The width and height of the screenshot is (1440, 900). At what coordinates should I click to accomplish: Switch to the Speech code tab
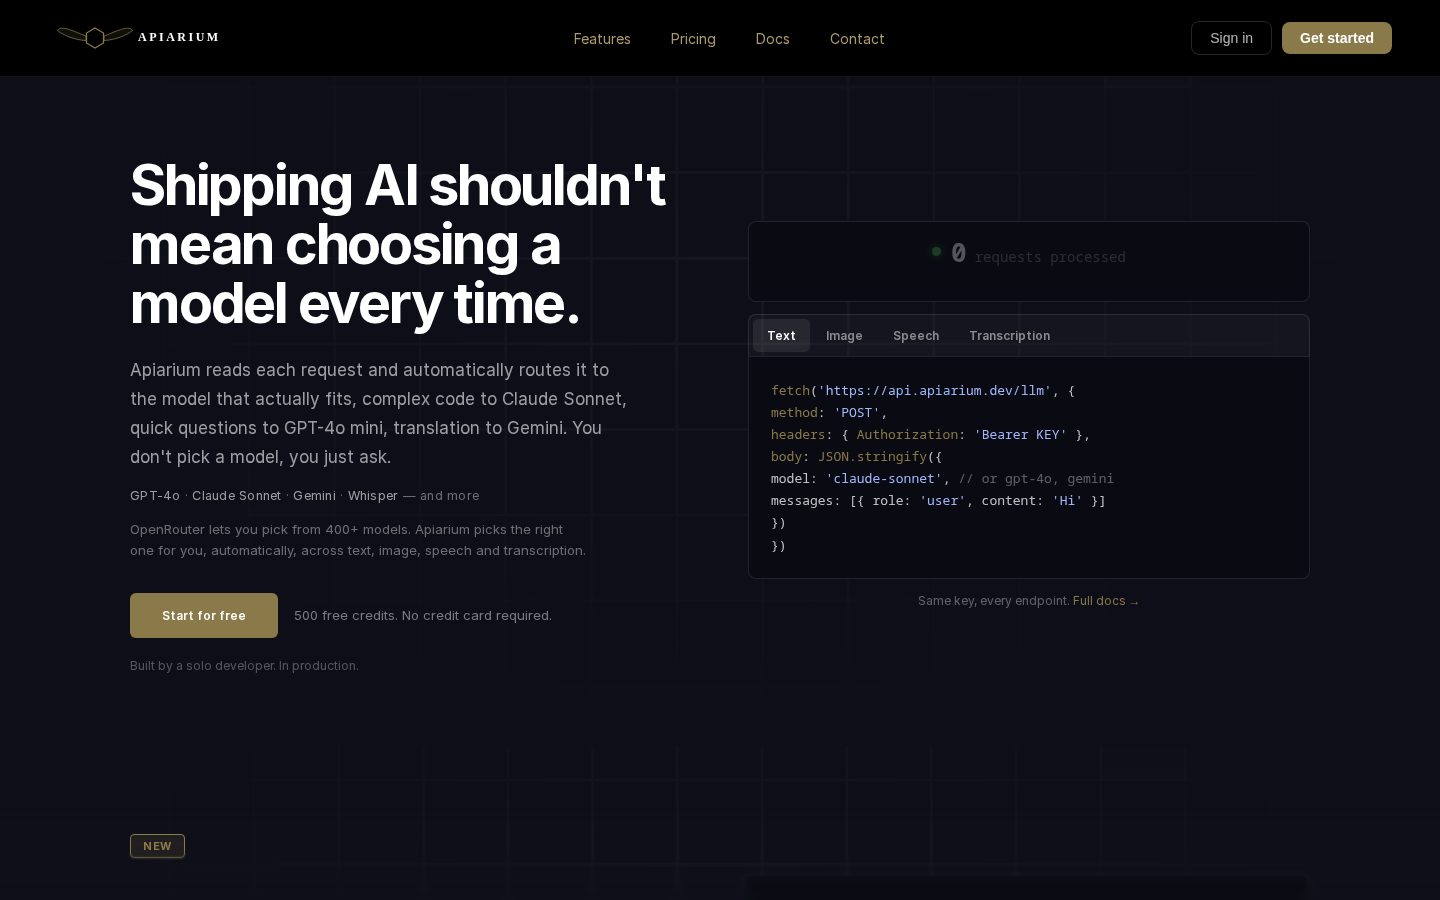[x=916, y=336]
